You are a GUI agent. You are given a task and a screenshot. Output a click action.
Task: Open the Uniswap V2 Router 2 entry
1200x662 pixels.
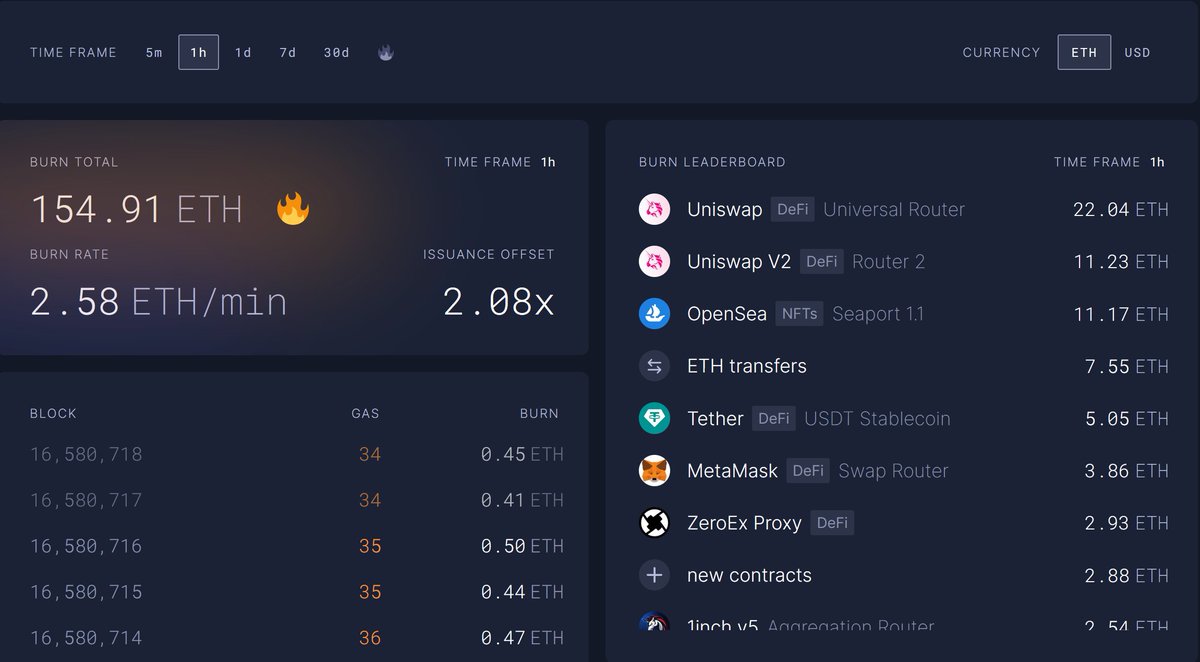pyautogui.click(x=903, y=262)
